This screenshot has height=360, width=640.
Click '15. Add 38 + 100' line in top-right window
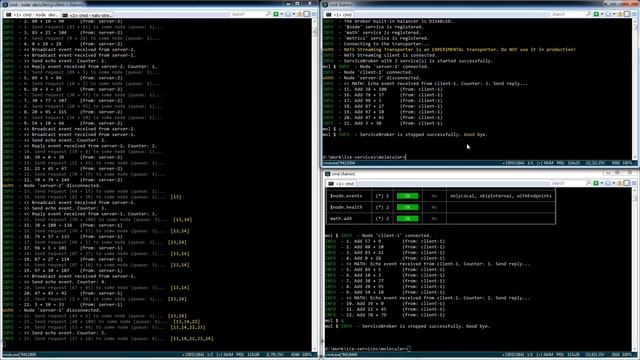(x=393, y=89)
